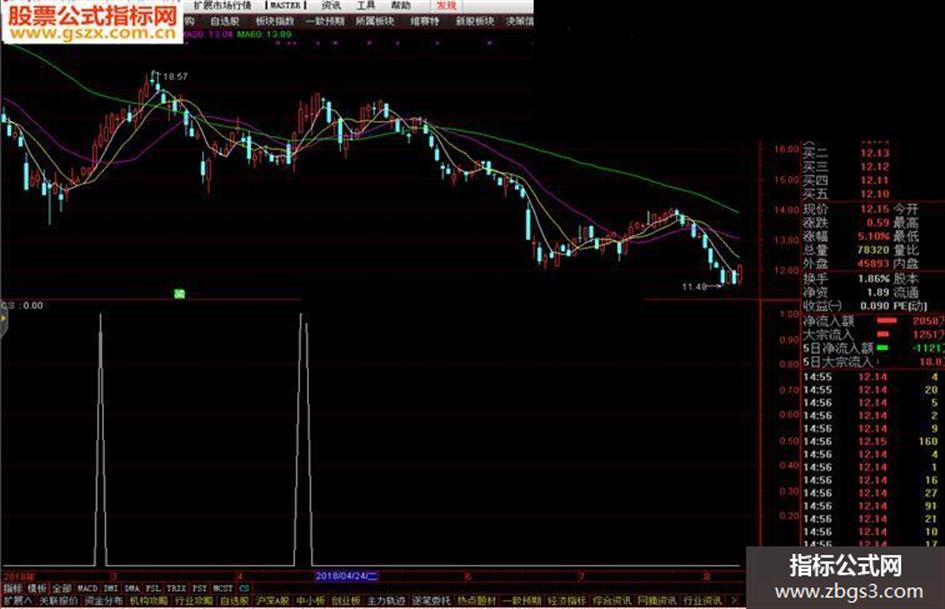Open the 机构攻略 bottom tab

(149, 601)
